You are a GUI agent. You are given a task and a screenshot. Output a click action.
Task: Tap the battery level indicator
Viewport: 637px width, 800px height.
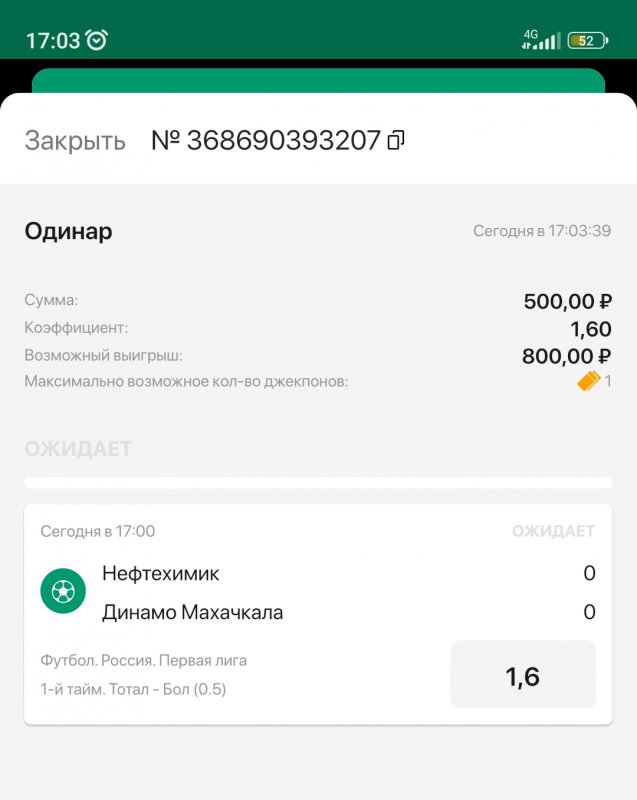[x=585, y=41]
